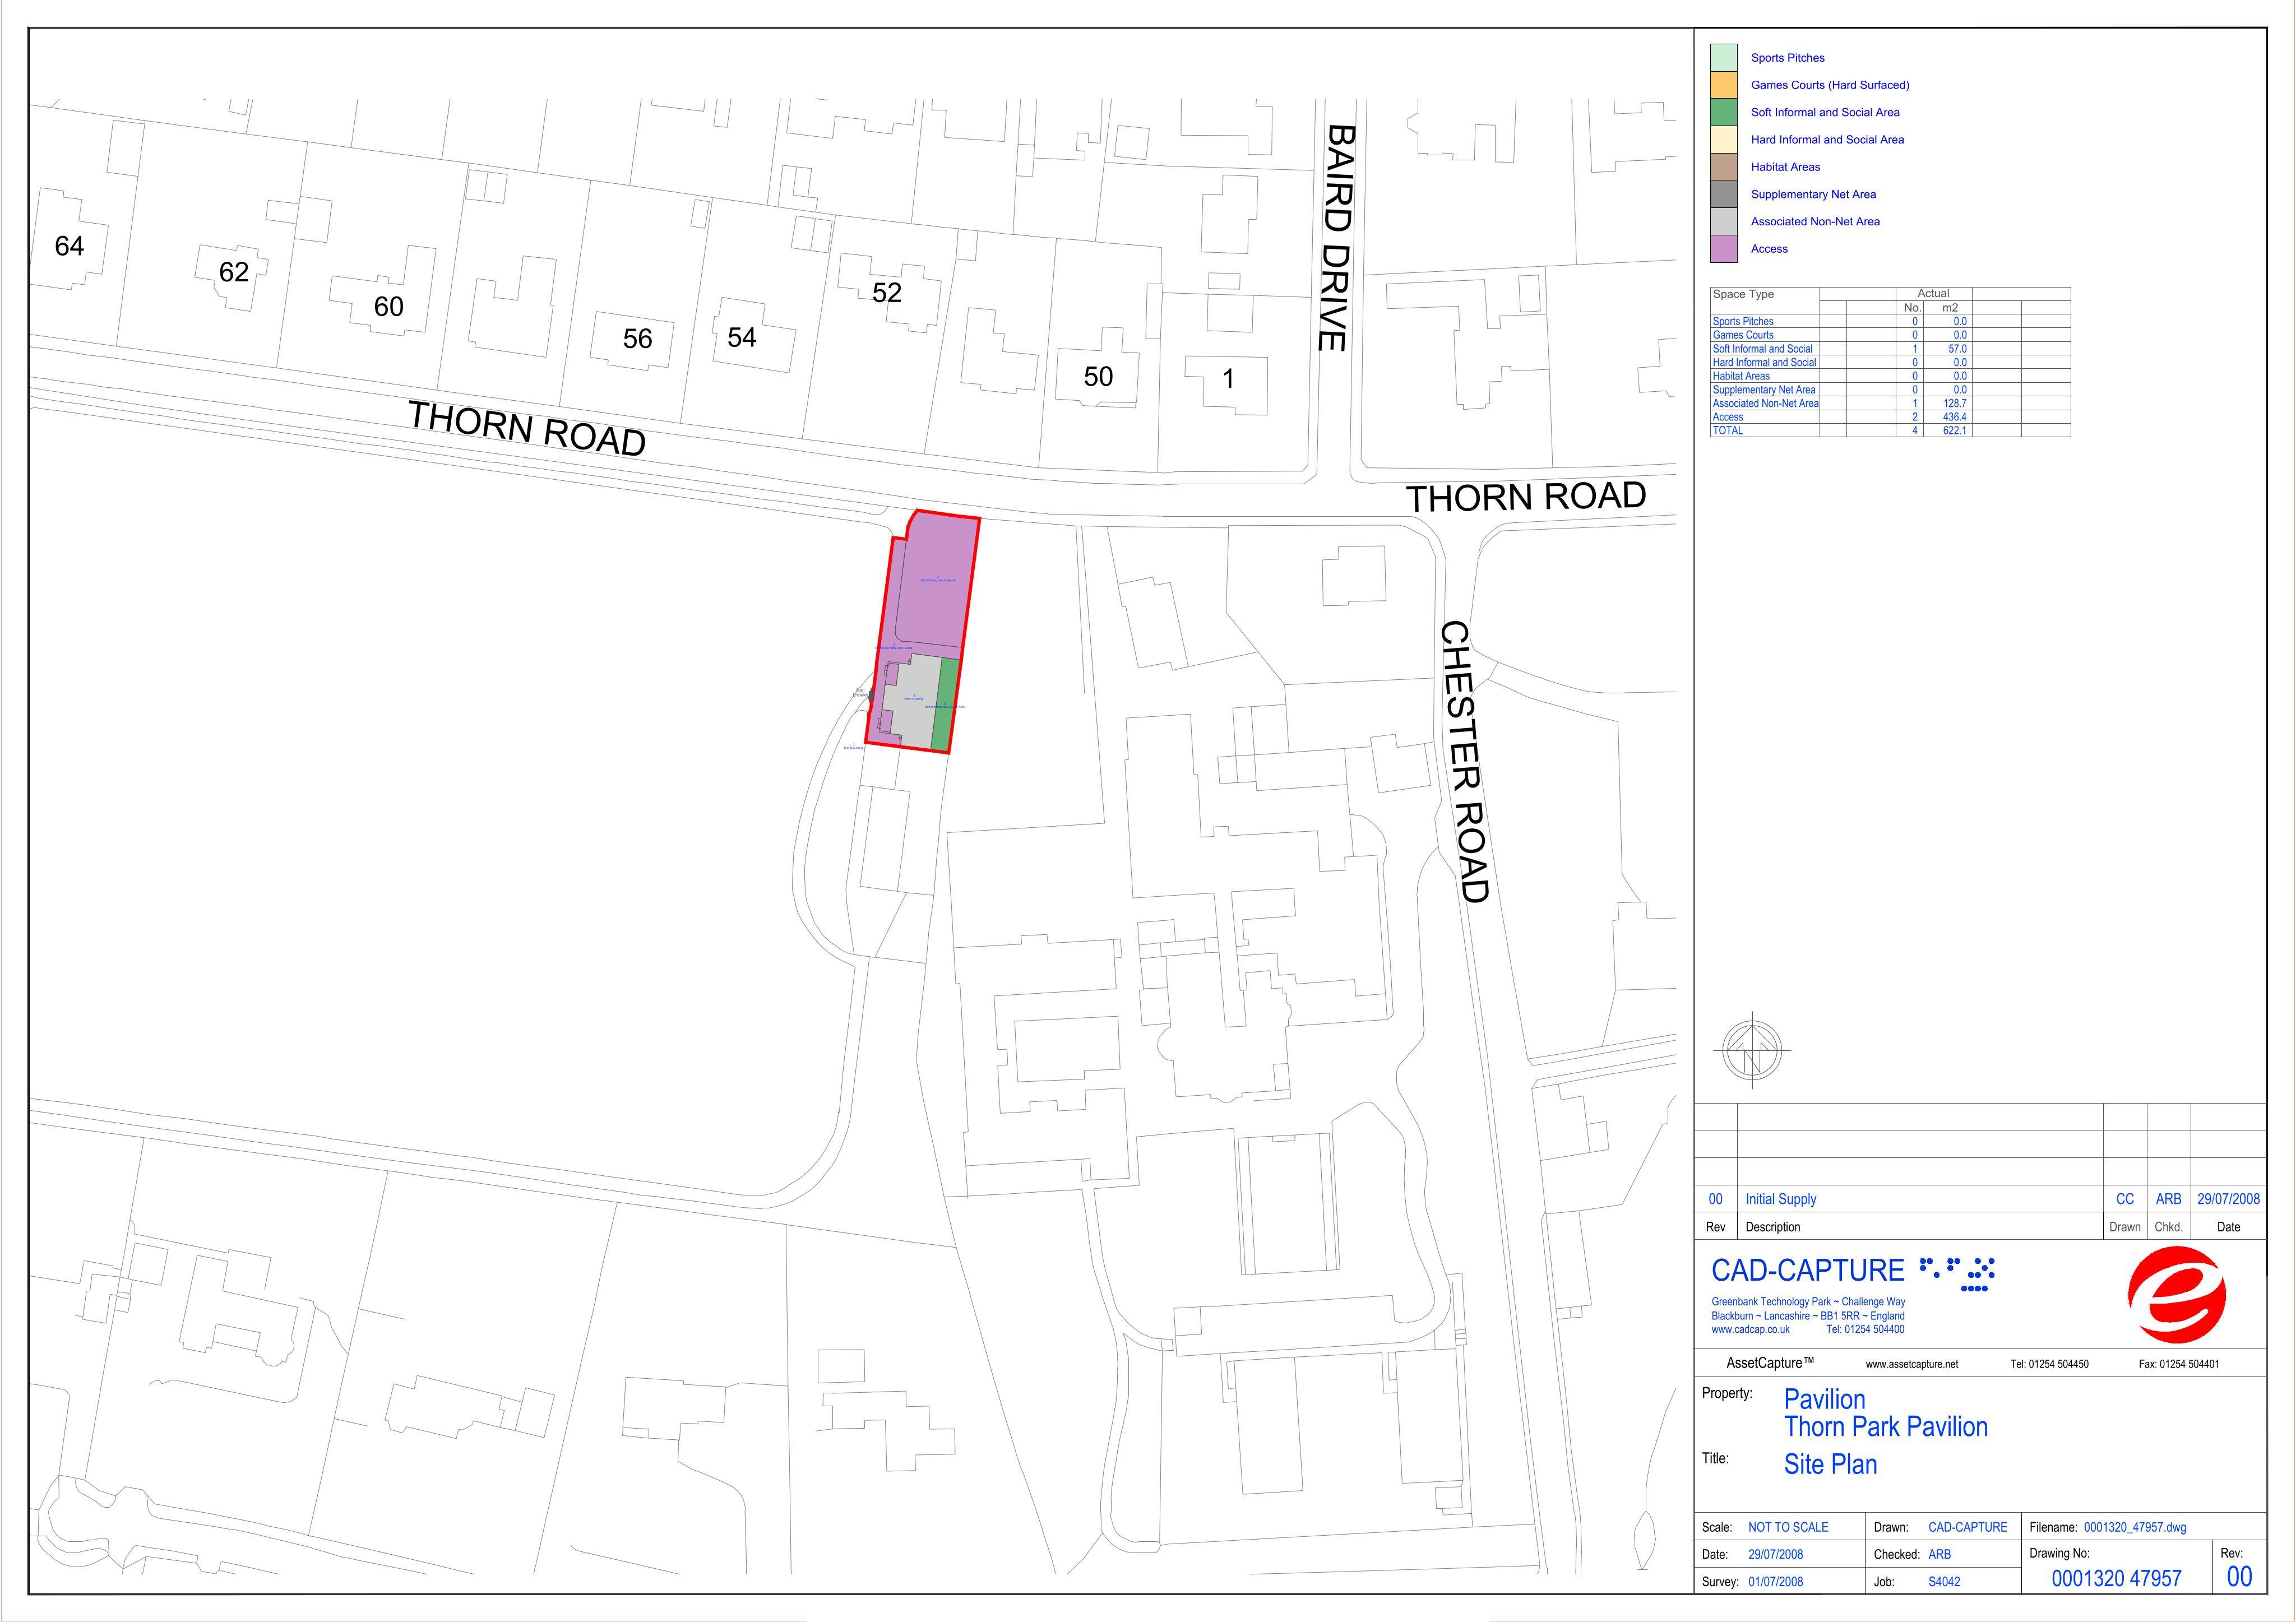Screen dimensions: 2296x1622
Task: Click the Games Courts orange legend swatch
Action: (x=1724, y=85)
